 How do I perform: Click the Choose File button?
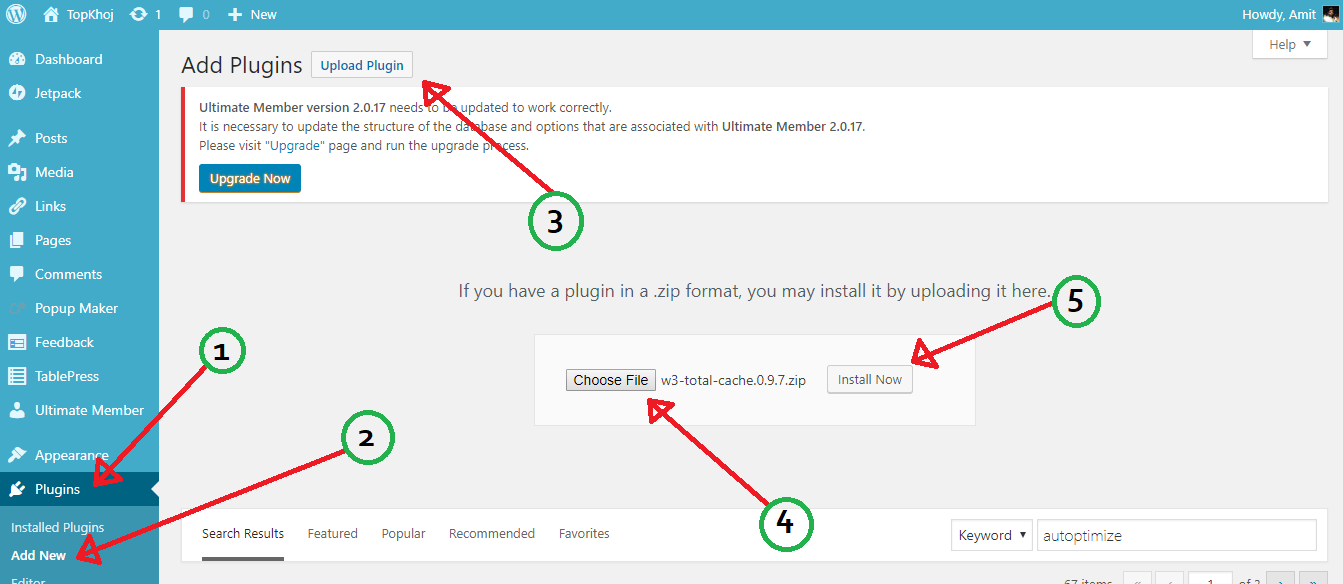point(611,380)
